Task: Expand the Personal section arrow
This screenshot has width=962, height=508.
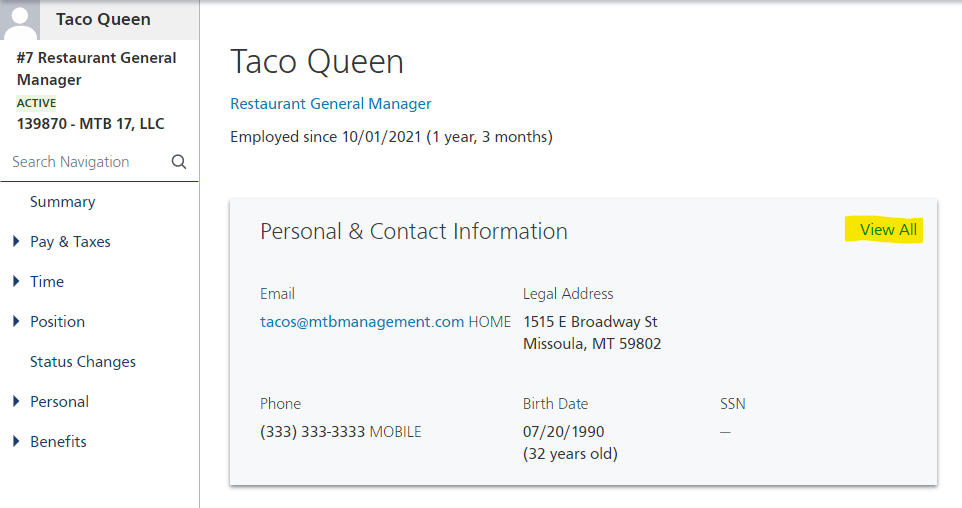Action: (x=16, y=401)
